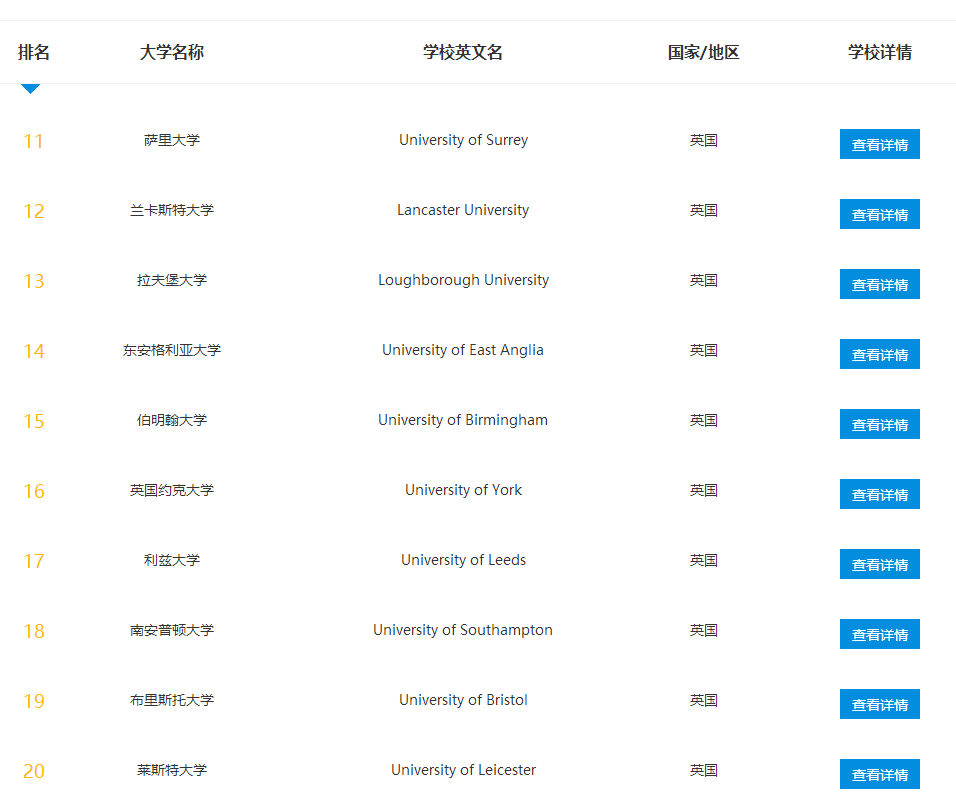Click 英国 in the University of Surrey row
Image resolution: width=956 pixels, height=806 pixels.
click(704, 140)
